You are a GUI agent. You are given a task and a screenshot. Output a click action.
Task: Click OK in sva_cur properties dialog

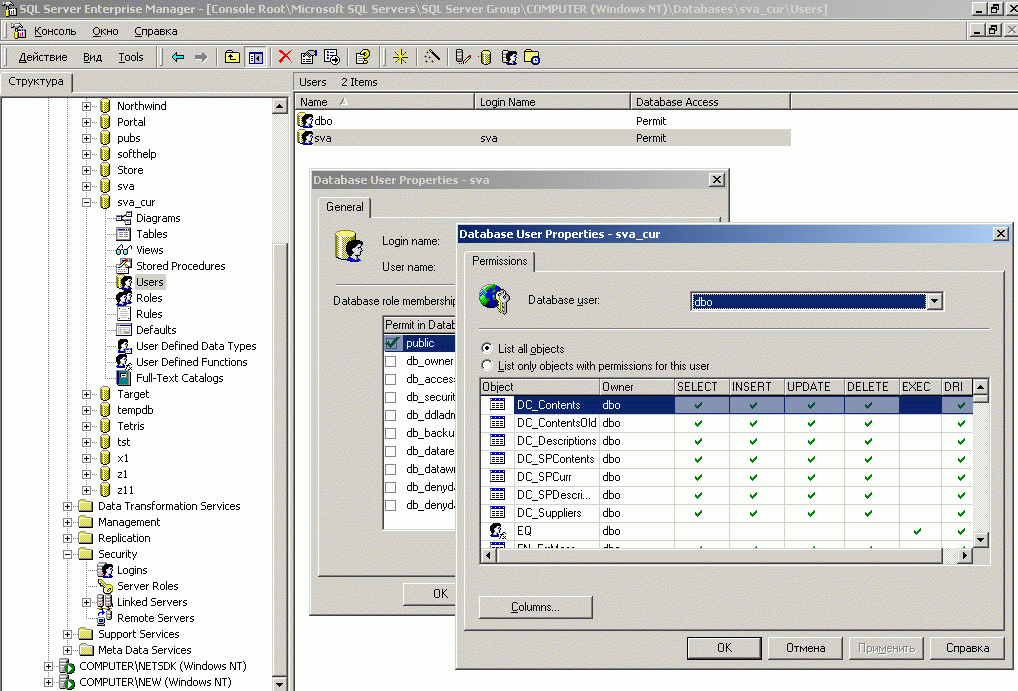(x=724, y=647)
